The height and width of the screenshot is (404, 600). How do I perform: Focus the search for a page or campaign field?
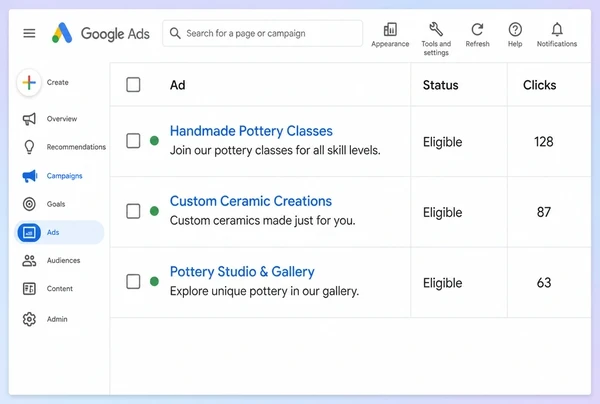click(262, 33)
